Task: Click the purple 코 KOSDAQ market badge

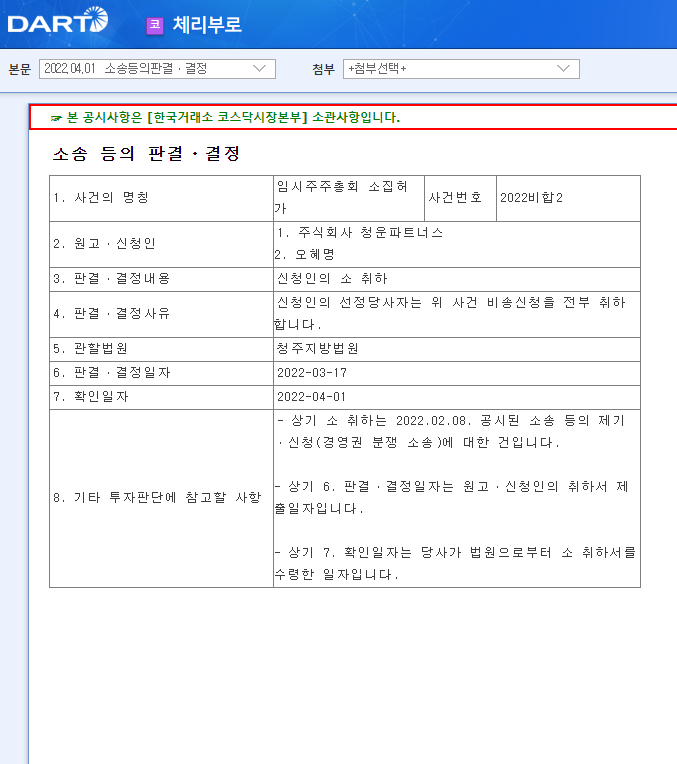Action: [155, 25]
